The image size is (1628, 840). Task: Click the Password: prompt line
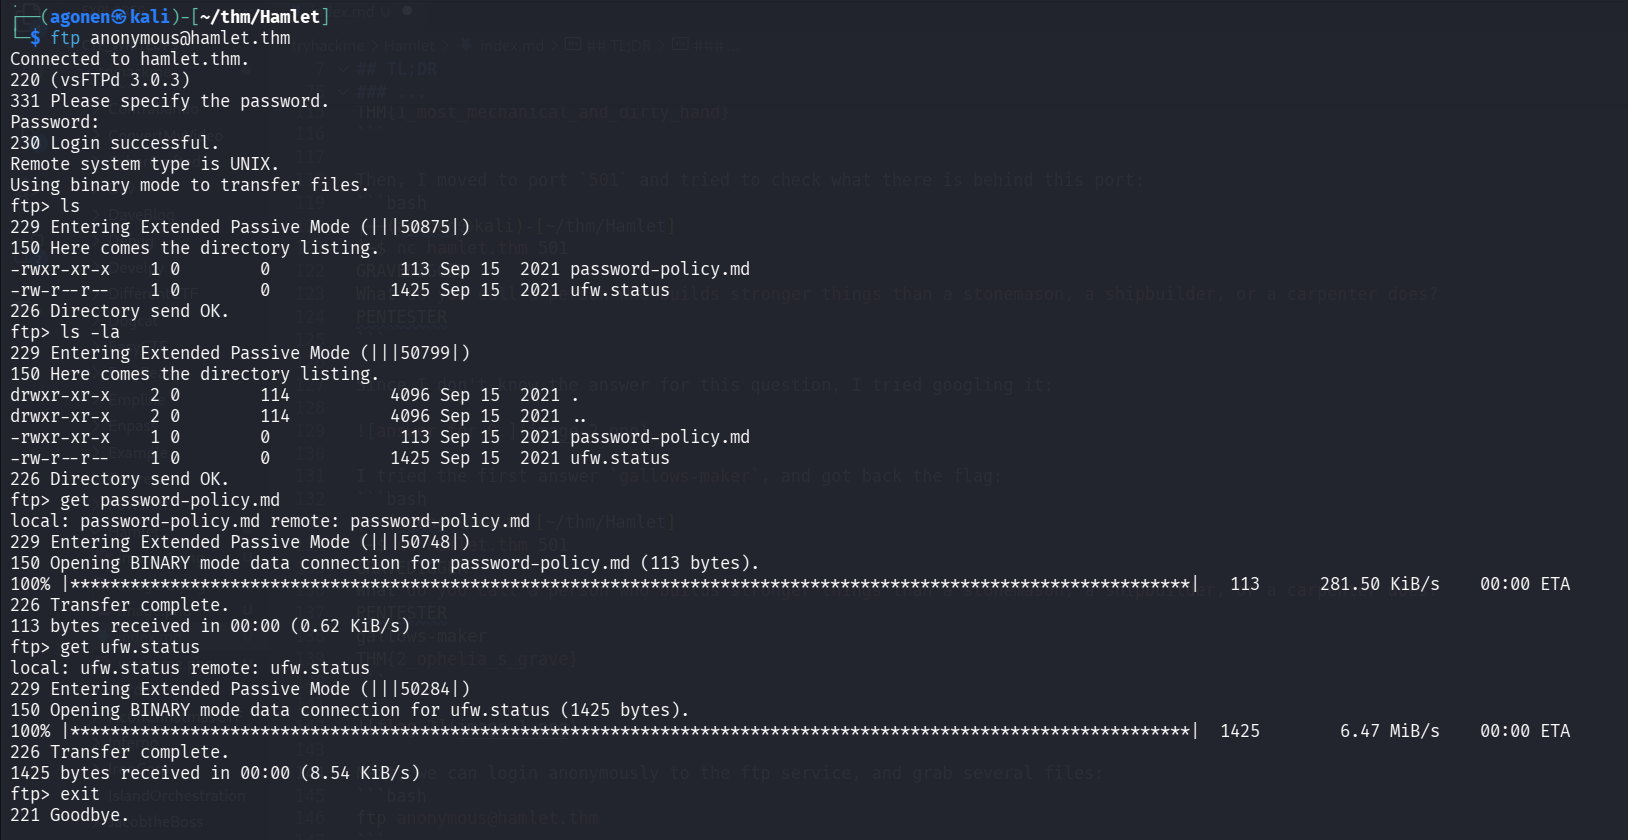tap(54, 122)
